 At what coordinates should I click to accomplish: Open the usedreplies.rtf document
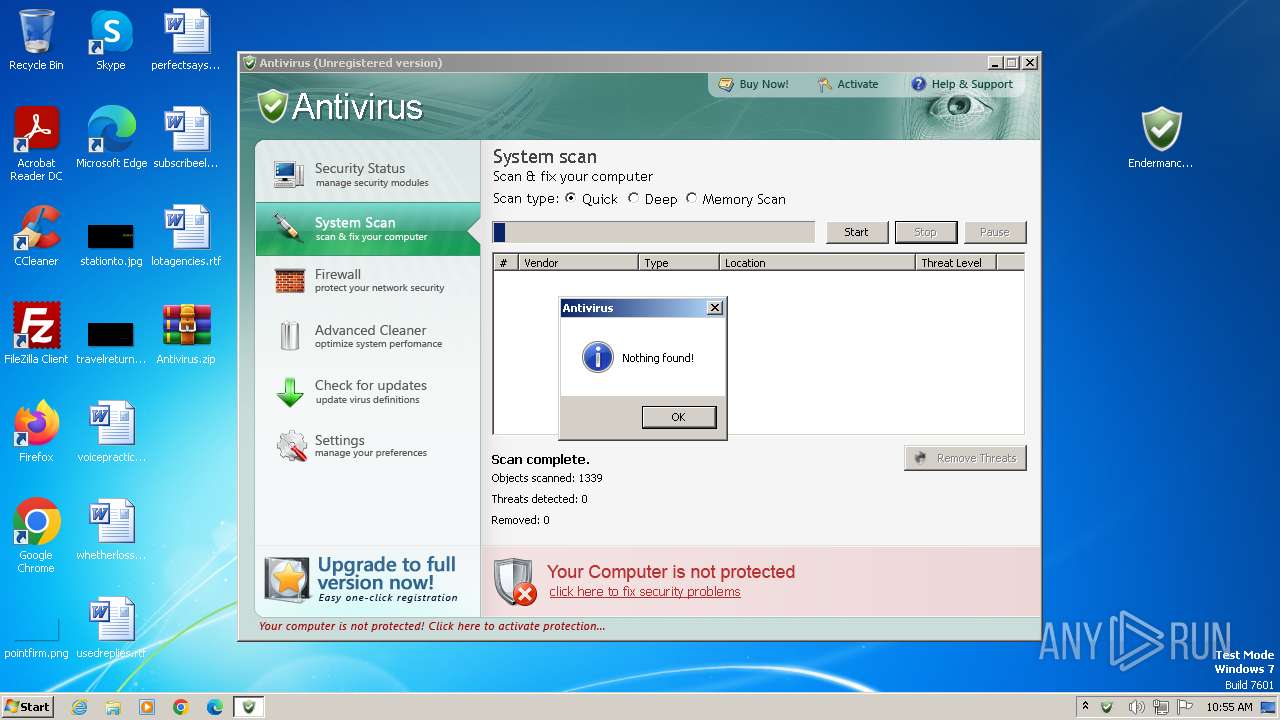click(x=111, y=628)
